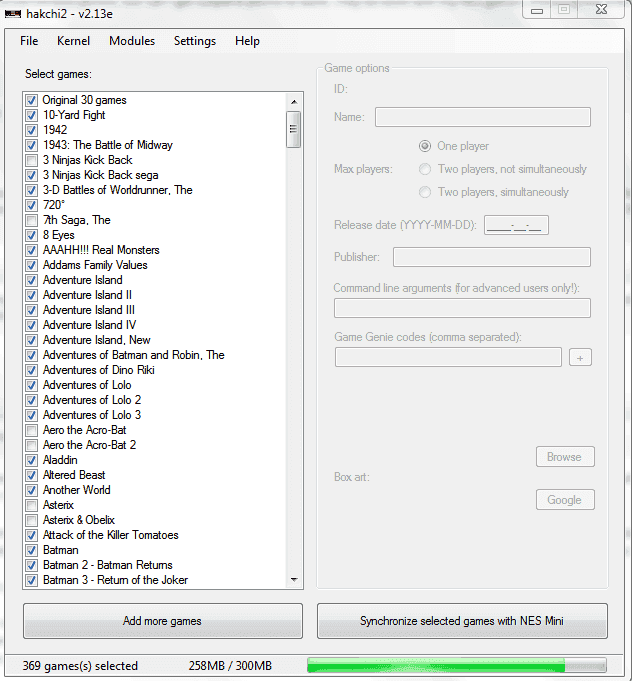Select 3 Ninjas Kick Back sega entry

[100, 175]
